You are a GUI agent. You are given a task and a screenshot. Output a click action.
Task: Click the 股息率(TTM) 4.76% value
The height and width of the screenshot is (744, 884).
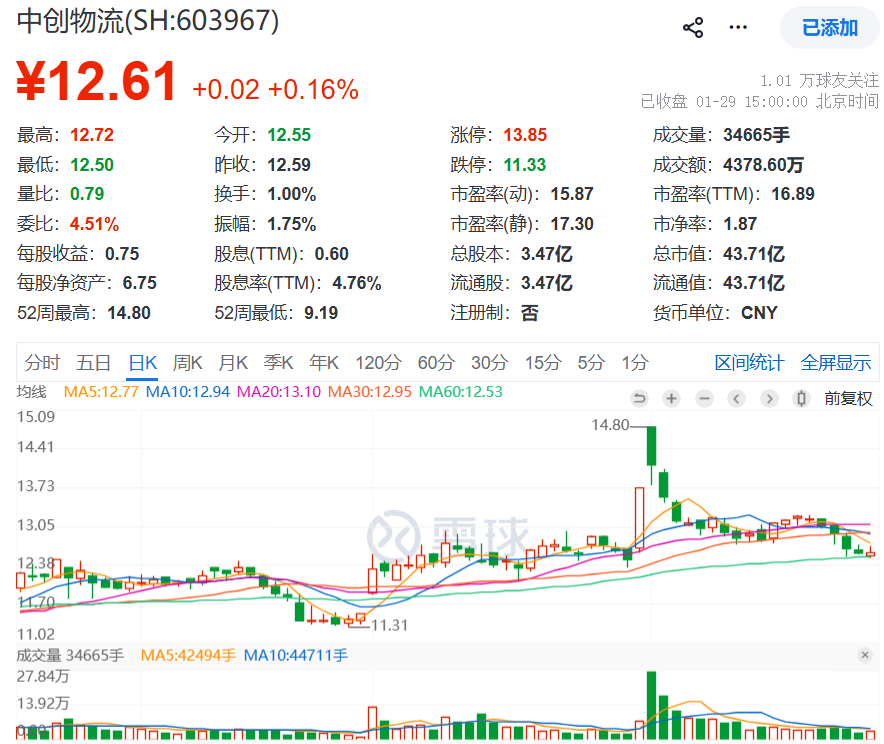click(x=357, y=283)
